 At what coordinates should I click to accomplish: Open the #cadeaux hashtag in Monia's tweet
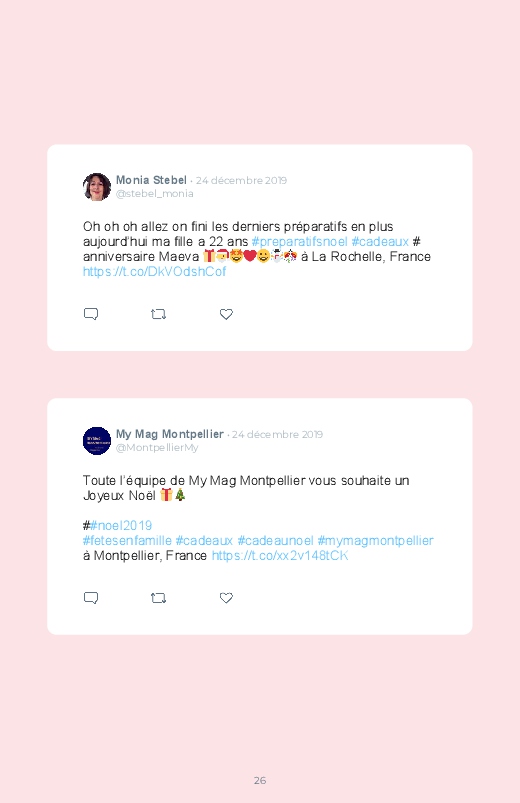[x=380, y=242]
